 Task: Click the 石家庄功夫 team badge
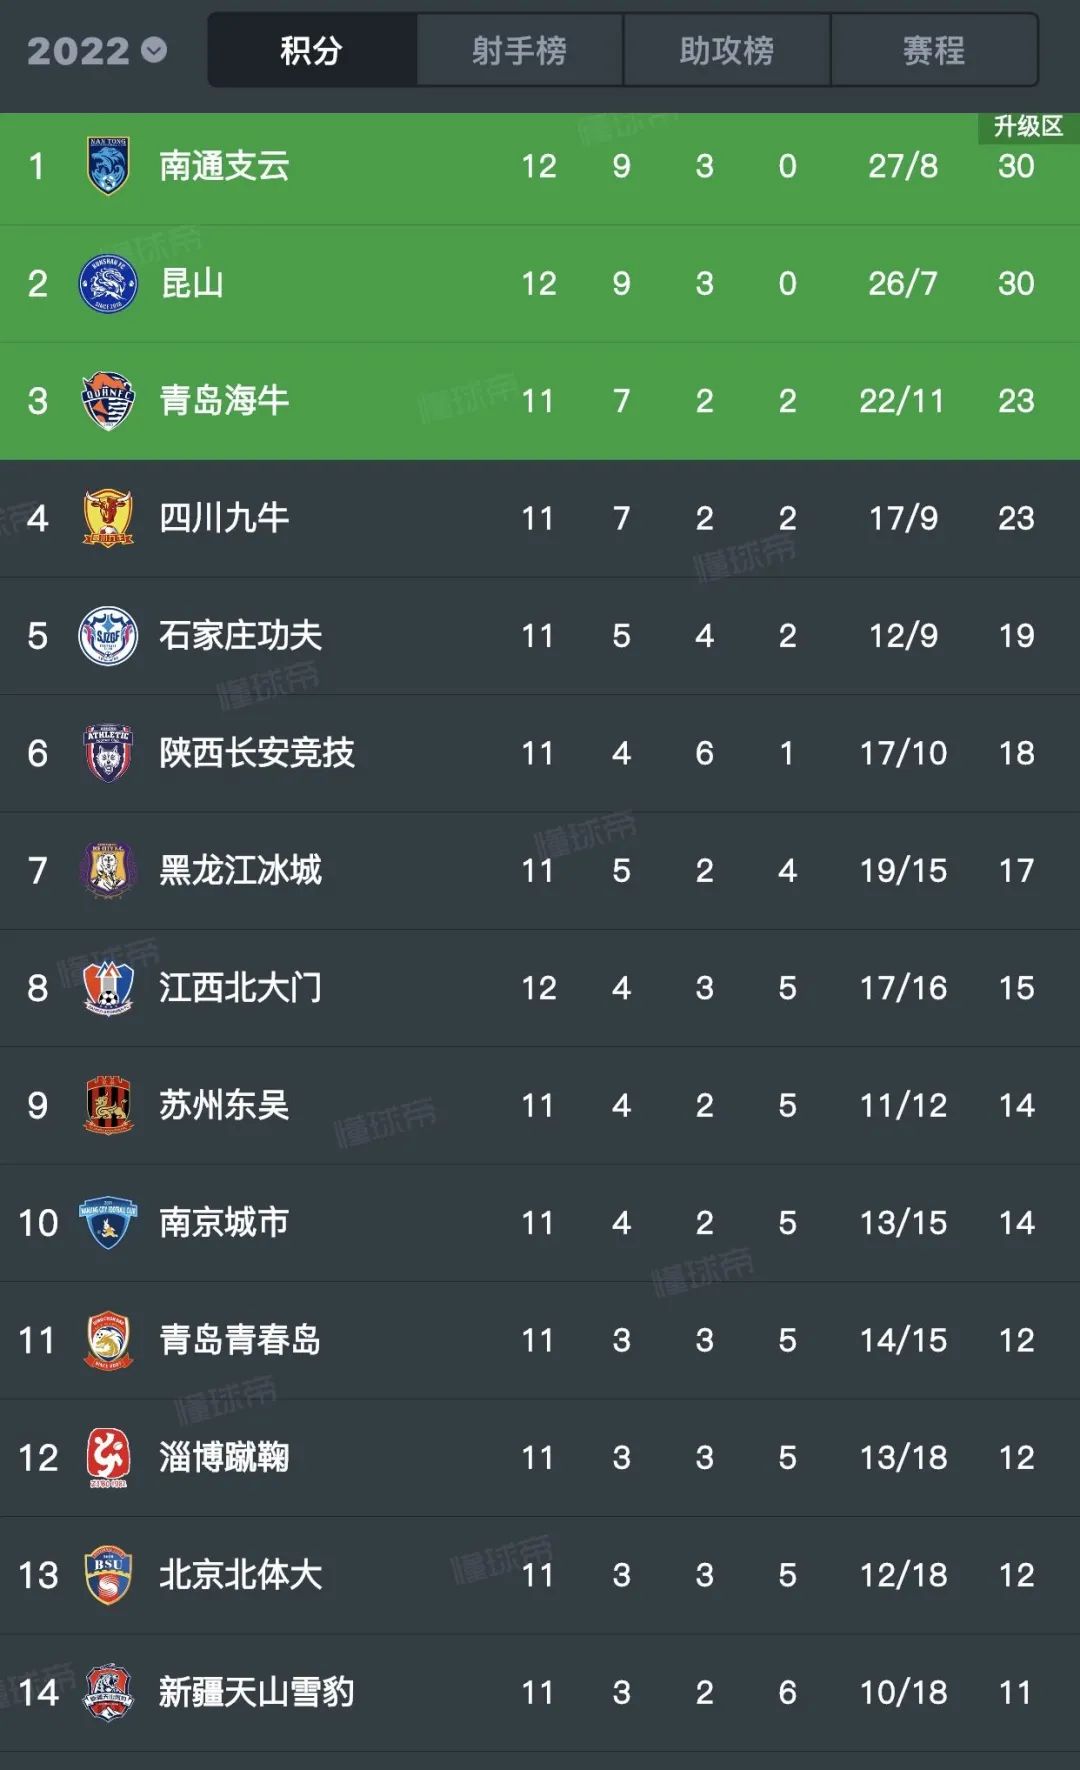pos(108,636)
